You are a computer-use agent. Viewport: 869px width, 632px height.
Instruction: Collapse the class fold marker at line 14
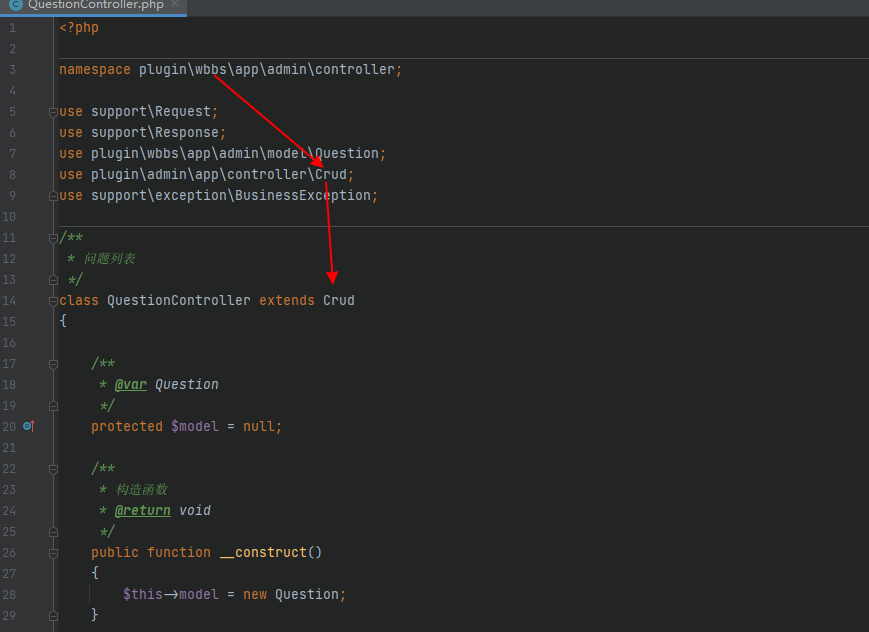click(53, 301)
